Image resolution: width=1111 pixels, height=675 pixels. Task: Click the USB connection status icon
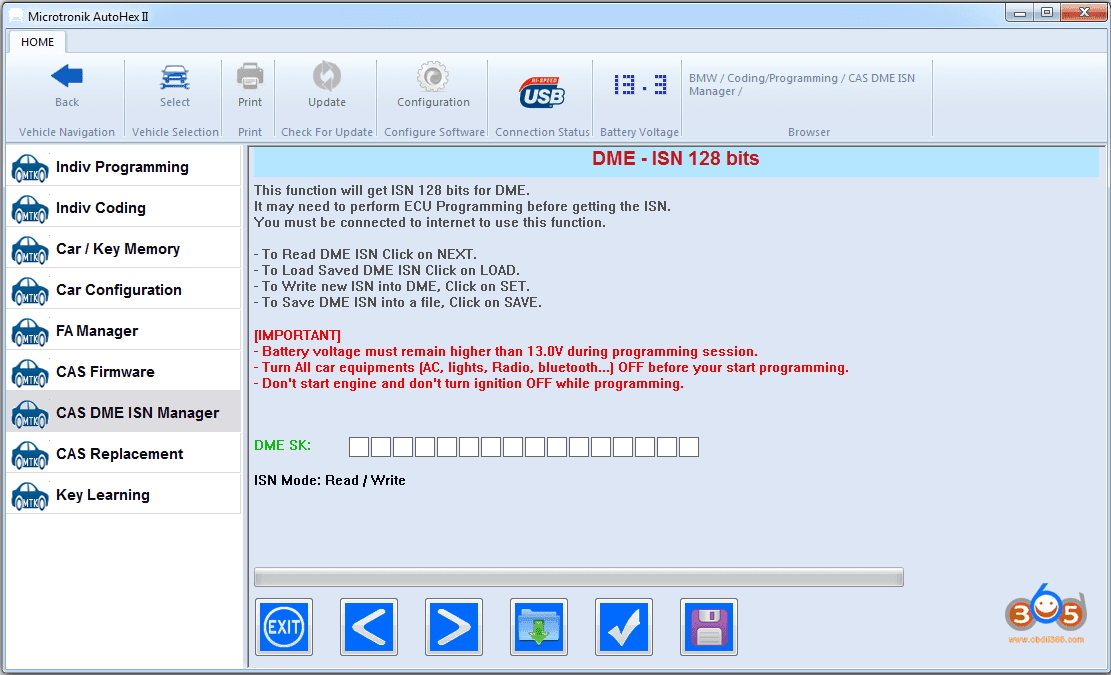click(542, 92)
